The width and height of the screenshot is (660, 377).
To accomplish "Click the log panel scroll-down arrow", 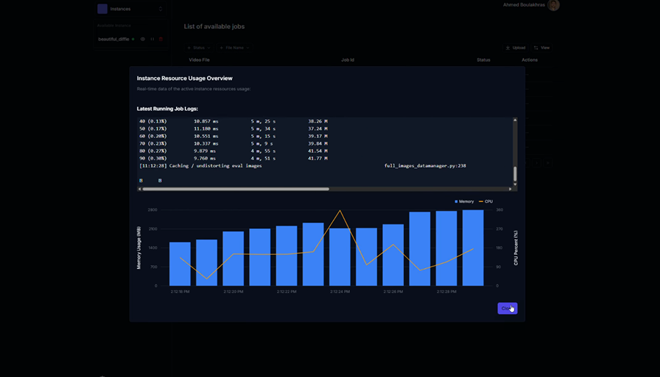I will 514,184.
